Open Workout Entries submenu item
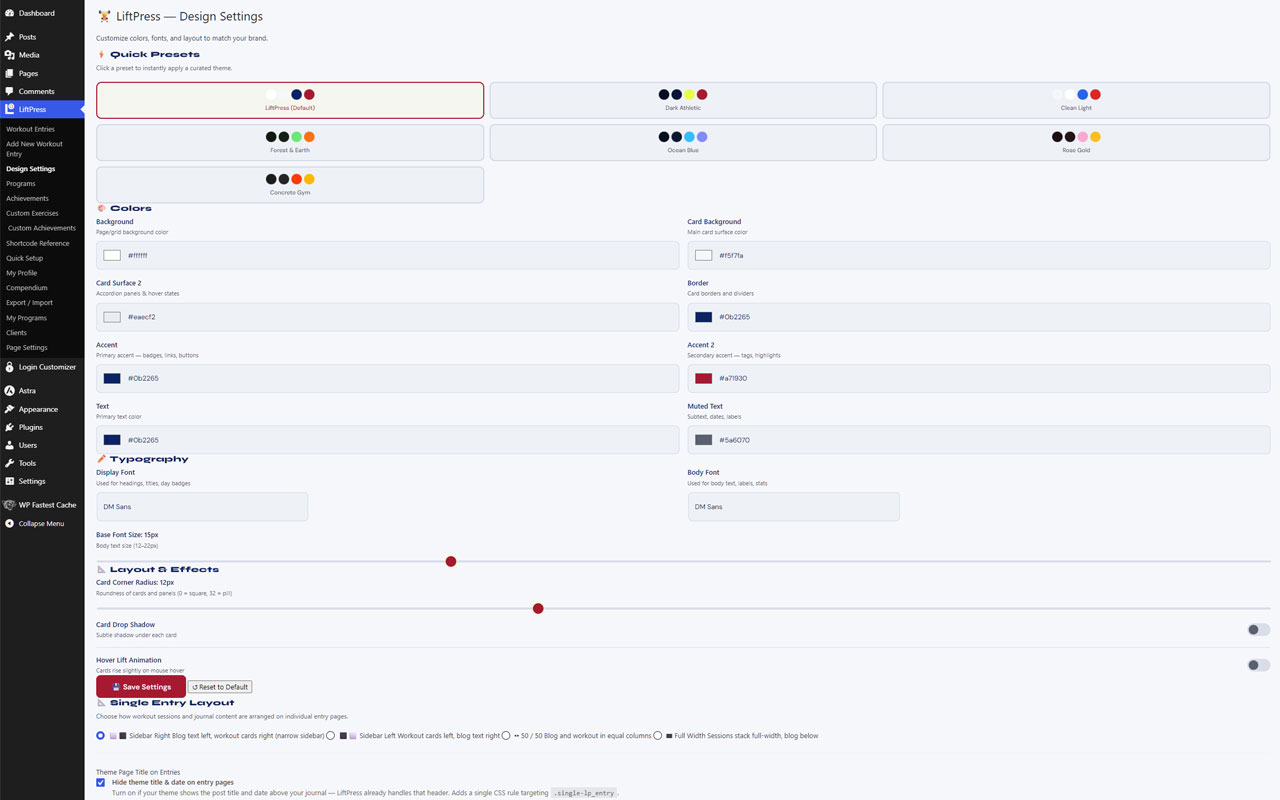 (x=30, y=129)
